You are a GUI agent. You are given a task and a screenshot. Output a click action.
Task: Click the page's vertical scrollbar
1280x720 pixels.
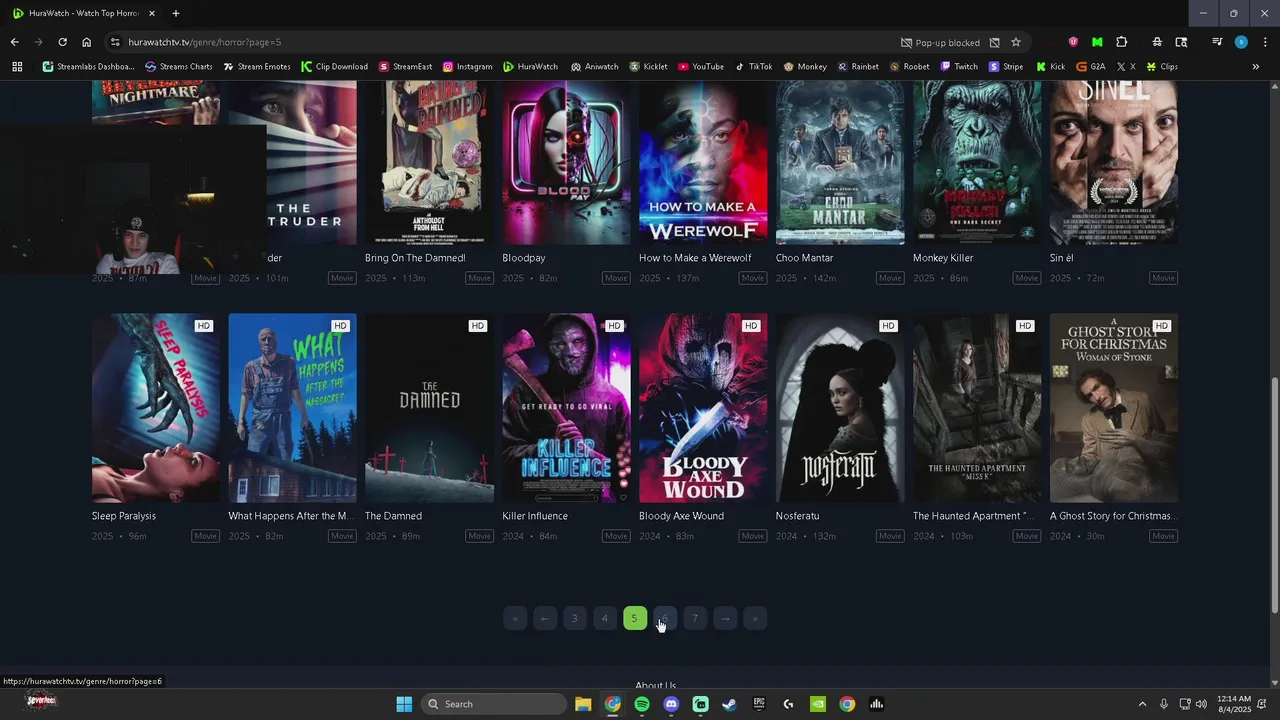coord(1274,495)
